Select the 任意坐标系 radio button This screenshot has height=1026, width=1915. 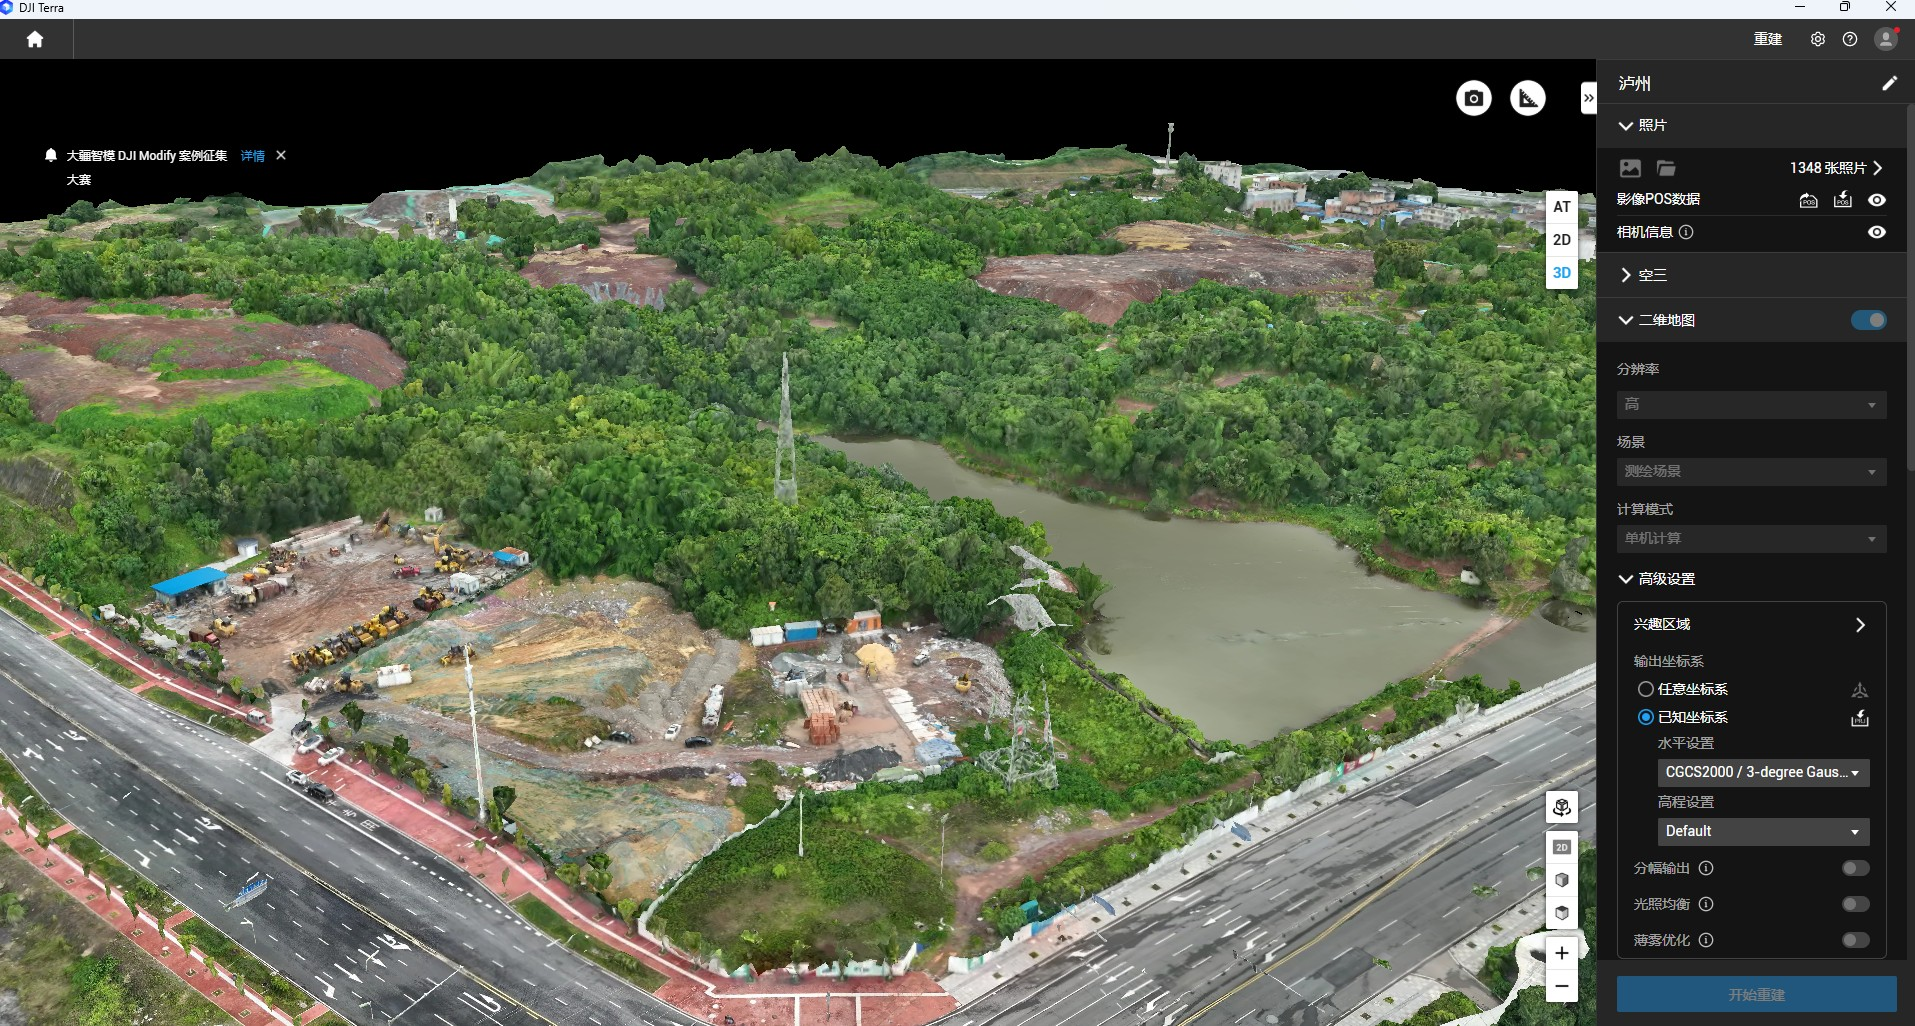pyautogui.click(x=1645, y=689)
